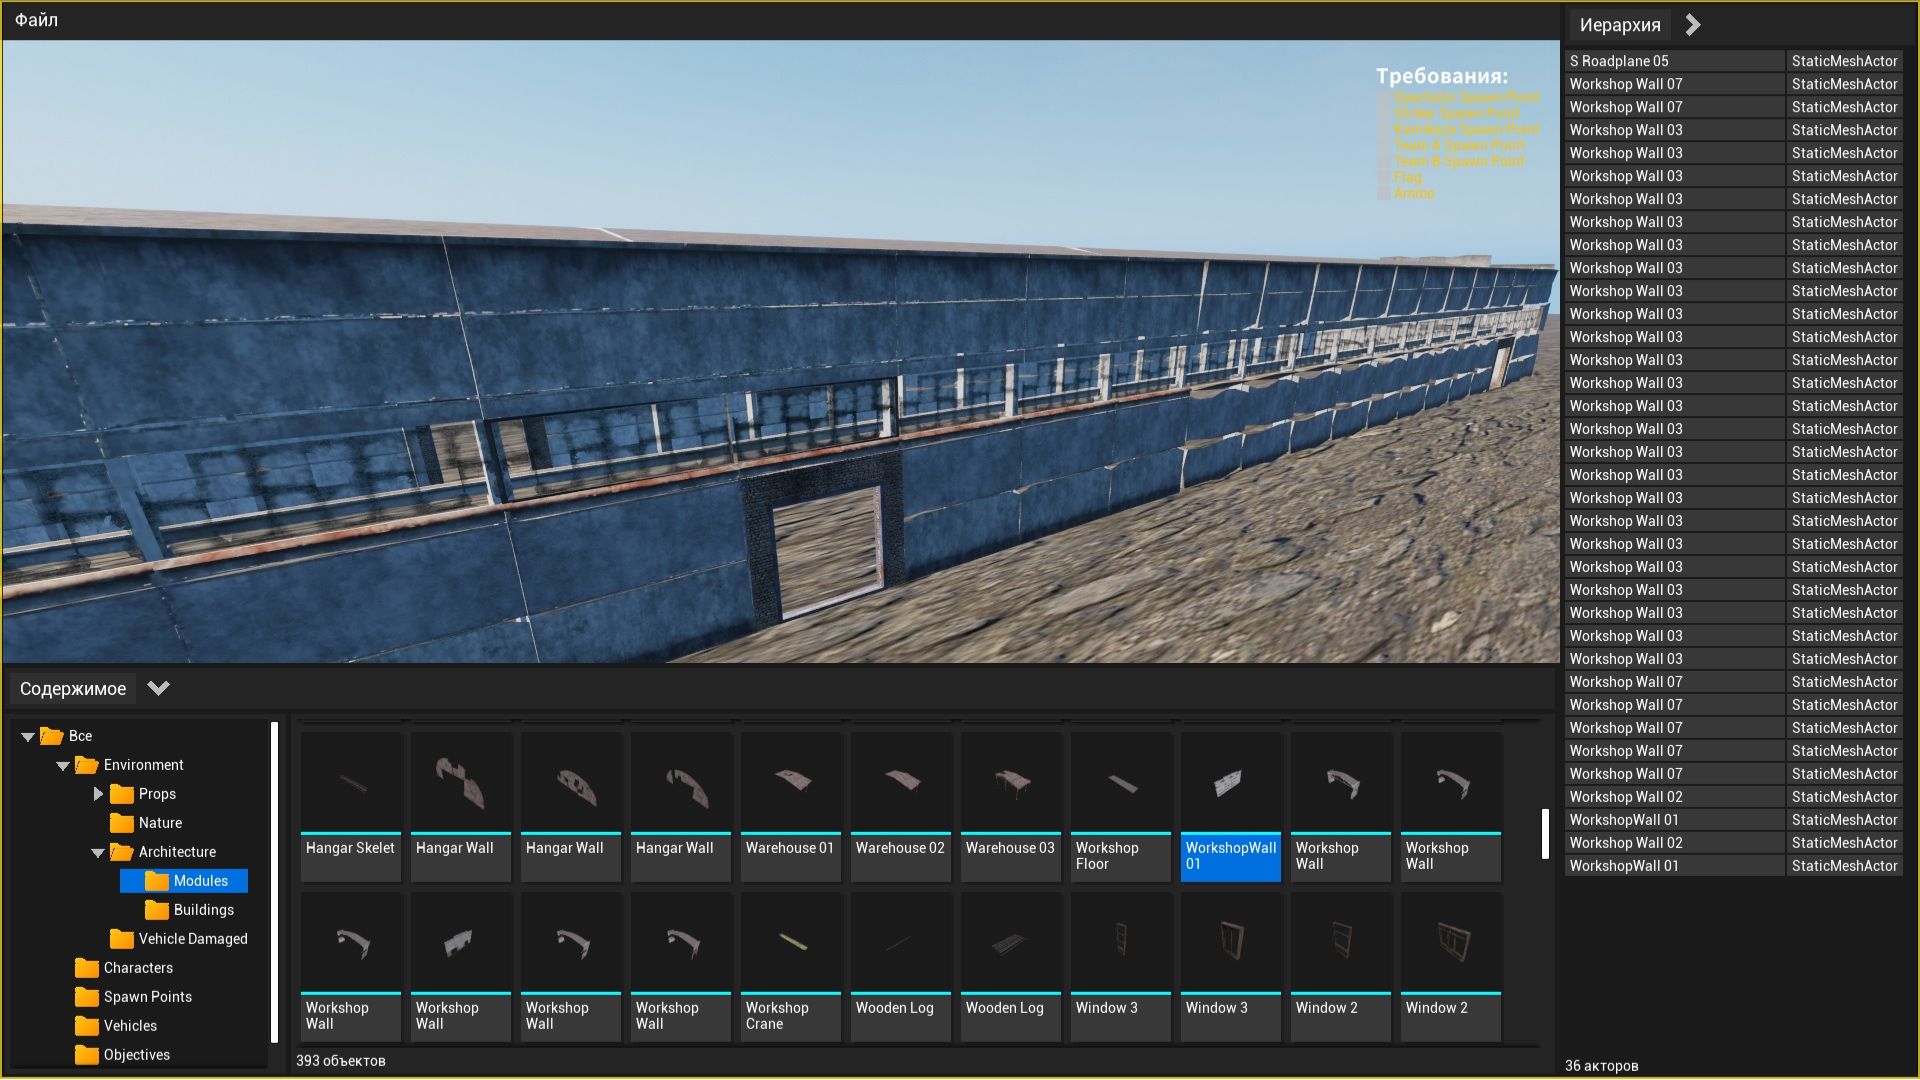Viewport: 1920px width, 1080px height.
Task: Click the Требования heading in viewport
Action: pos(1441,76)
